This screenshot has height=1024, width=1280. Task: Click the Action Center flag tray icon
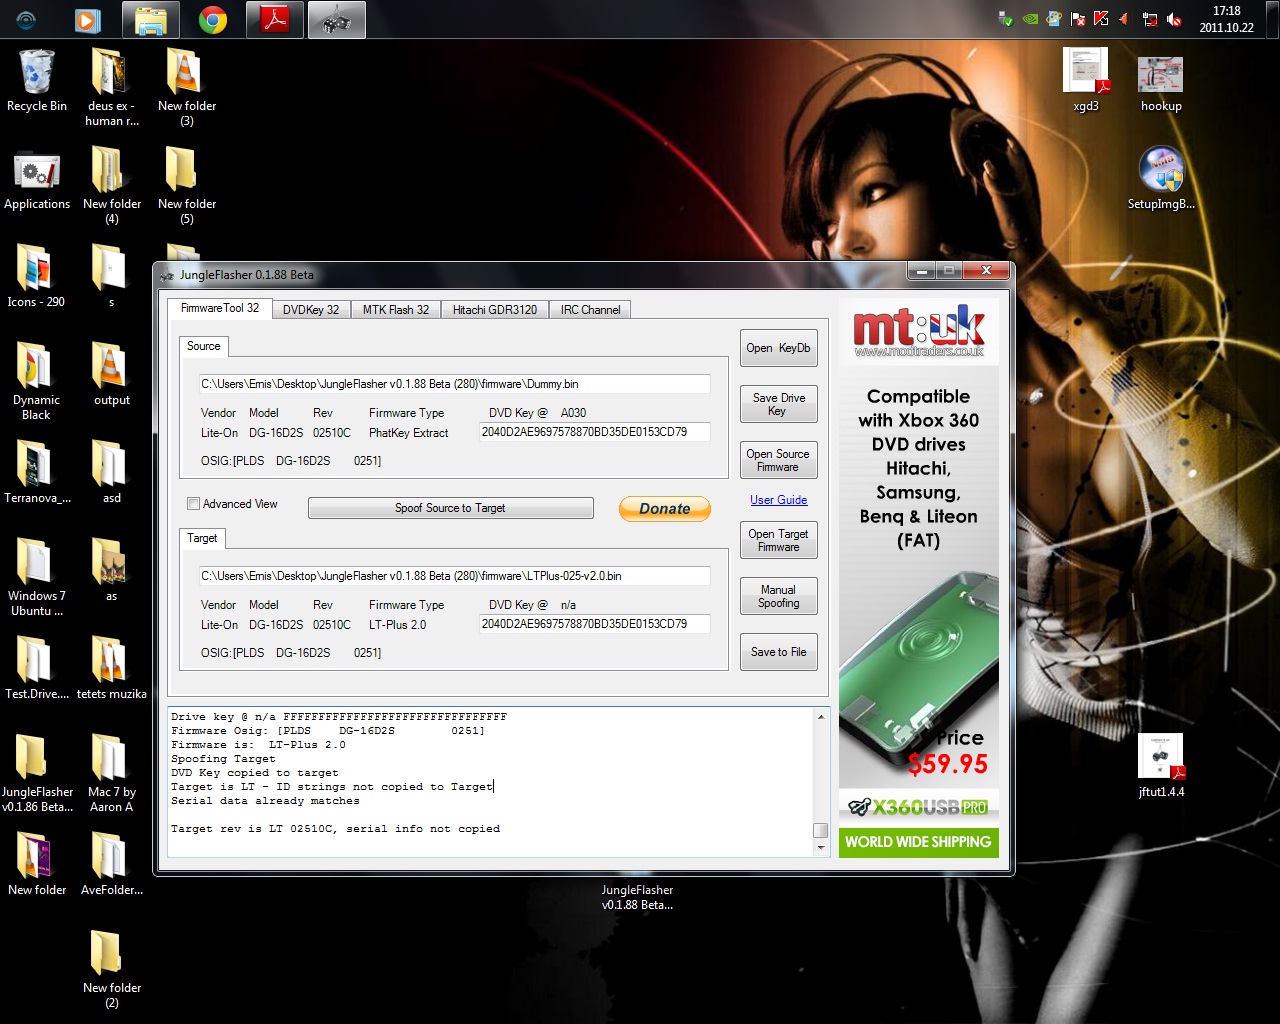point(1077,19)
